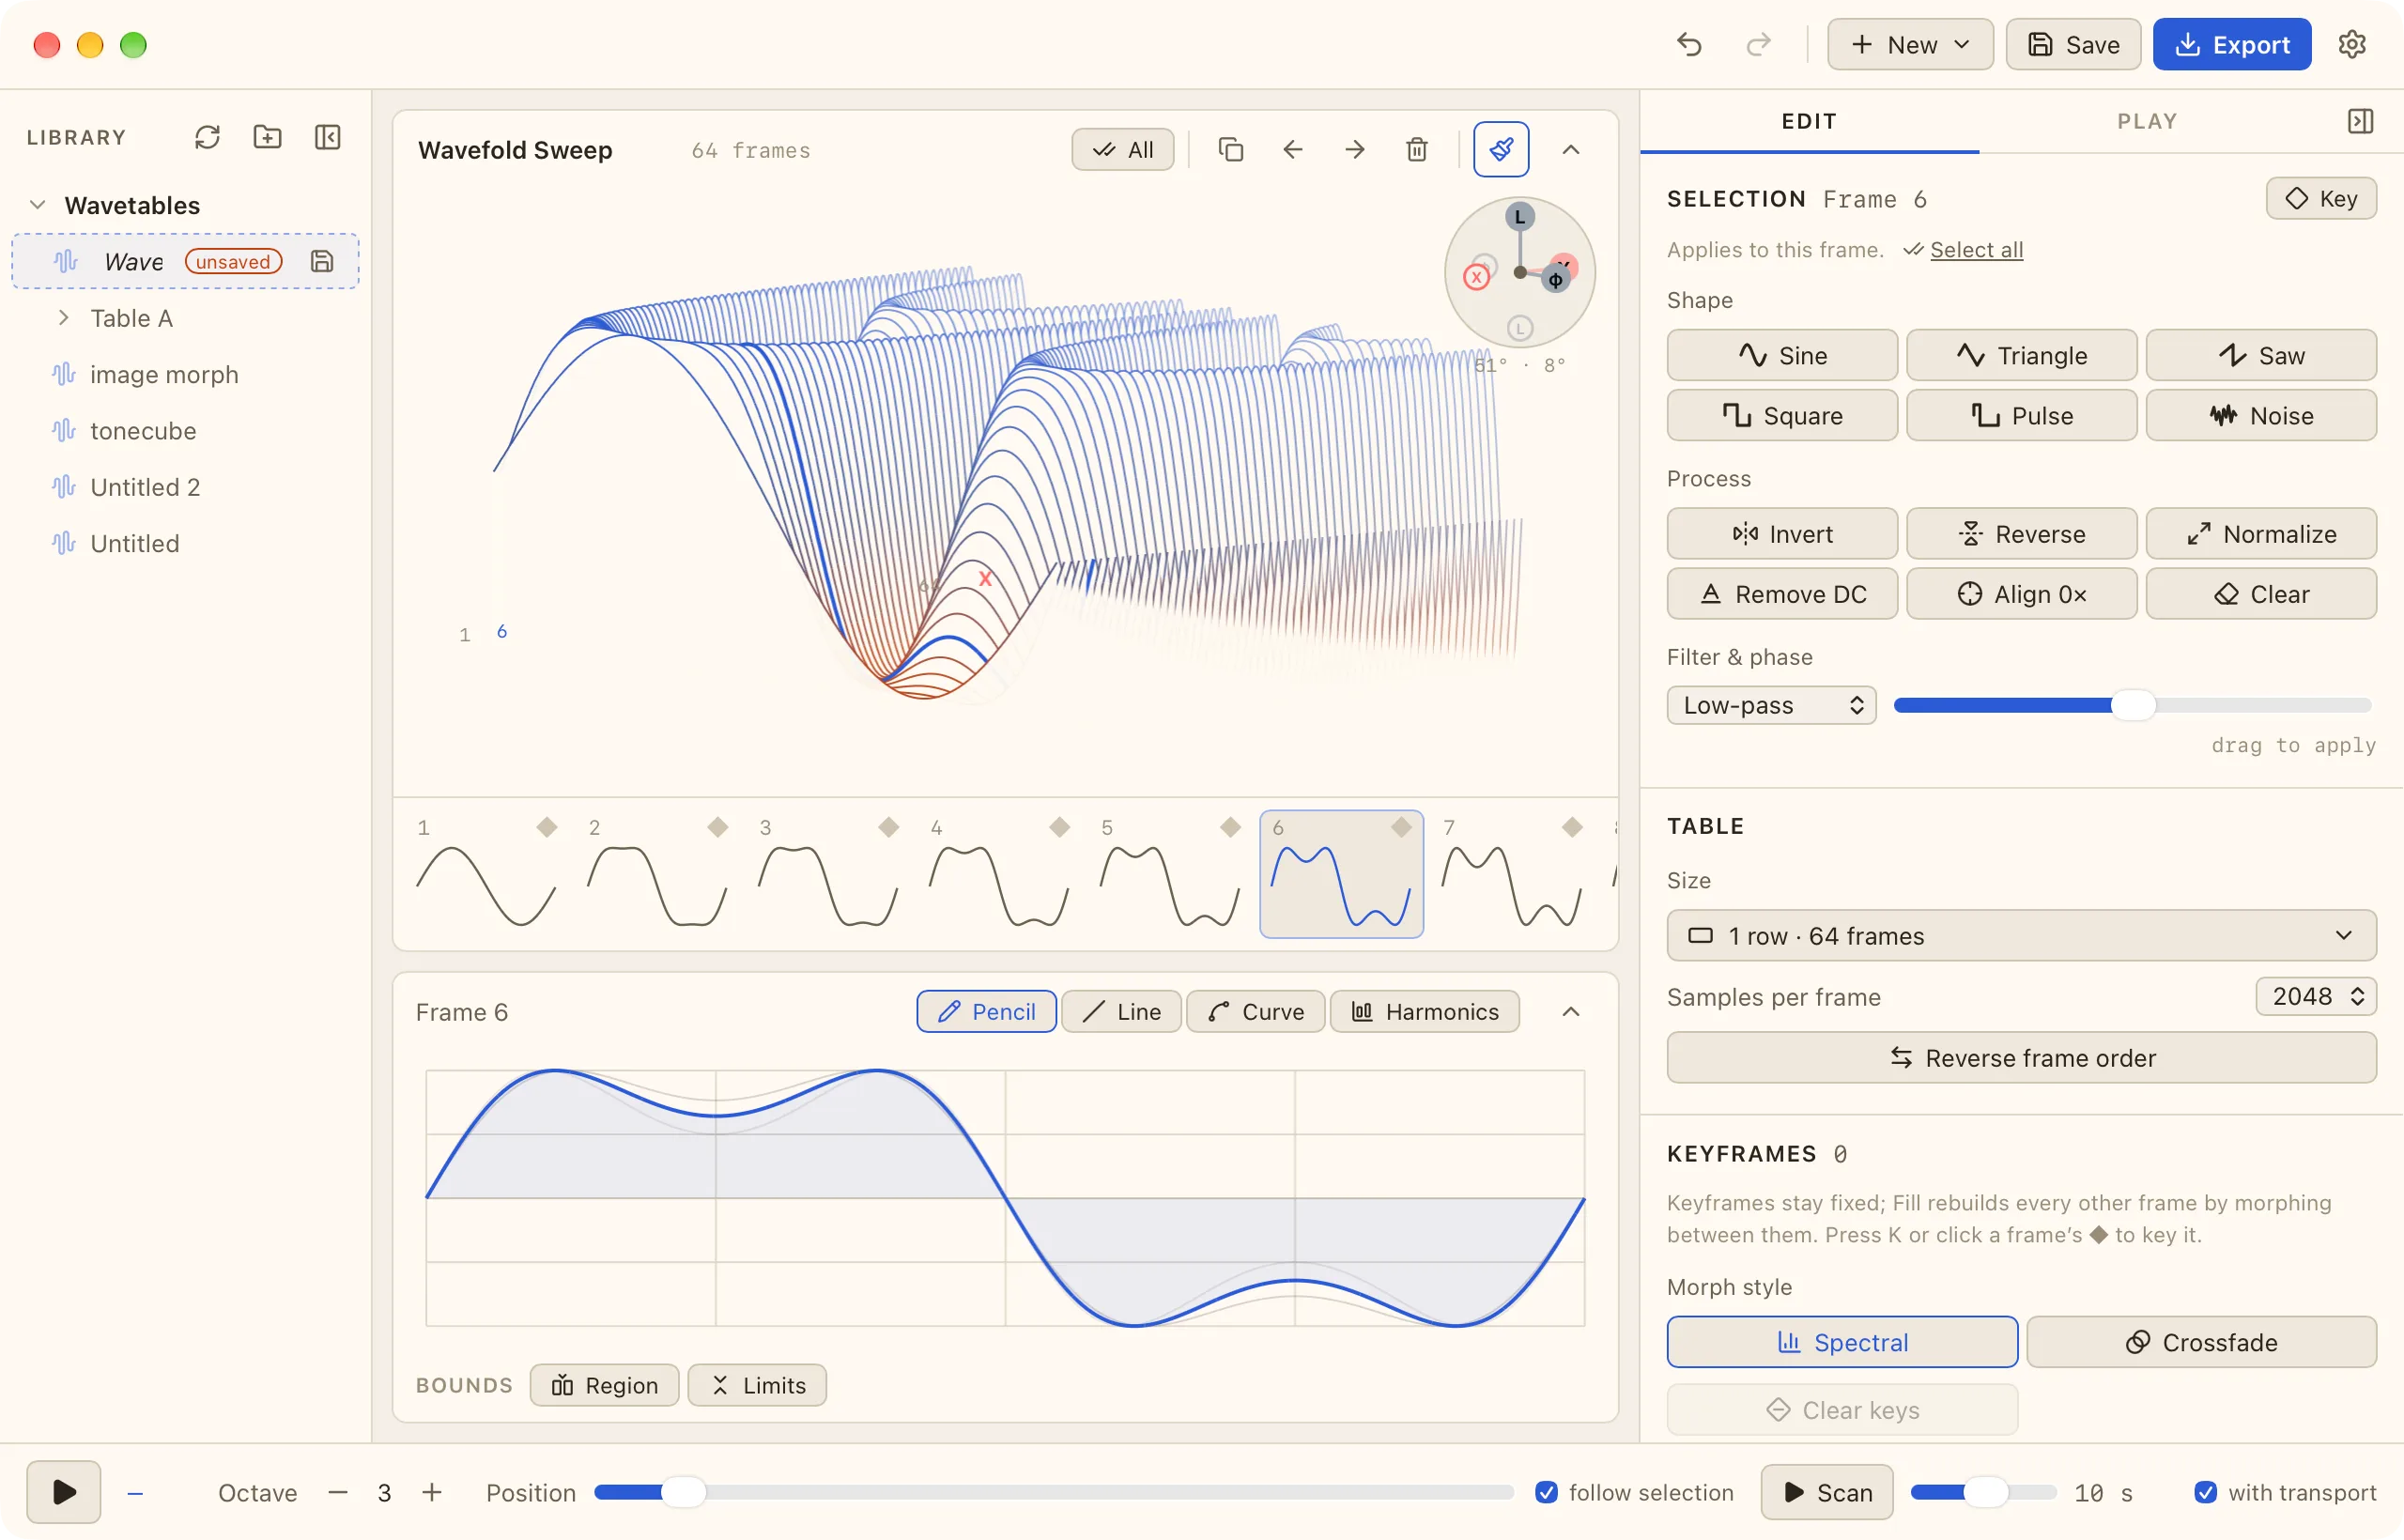Viewport: 2404px width, 1540px height.
Task: Collapse the Frame 6 editor panel chevron
Action: pos(1571,1012)
